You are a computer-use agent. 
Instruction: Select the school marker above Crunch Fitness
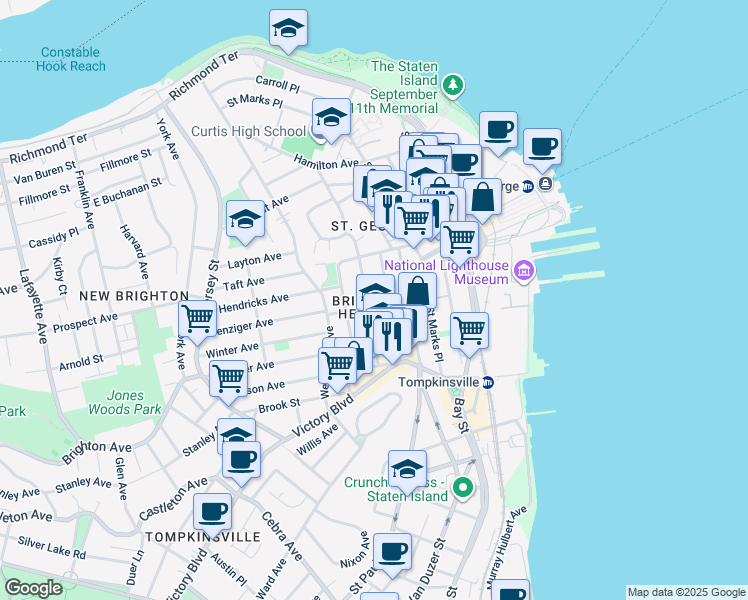point(407,469)
